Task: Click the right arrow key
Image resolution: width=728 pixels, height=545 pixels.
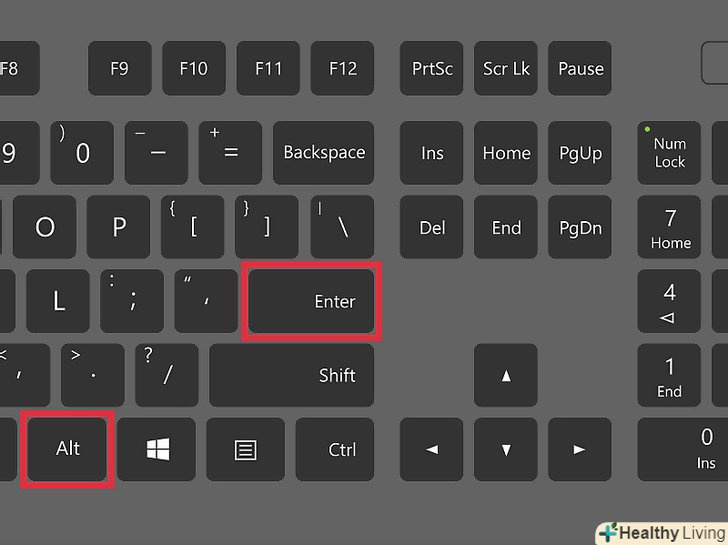Action: pyautogui.click(x=579, y=449)
